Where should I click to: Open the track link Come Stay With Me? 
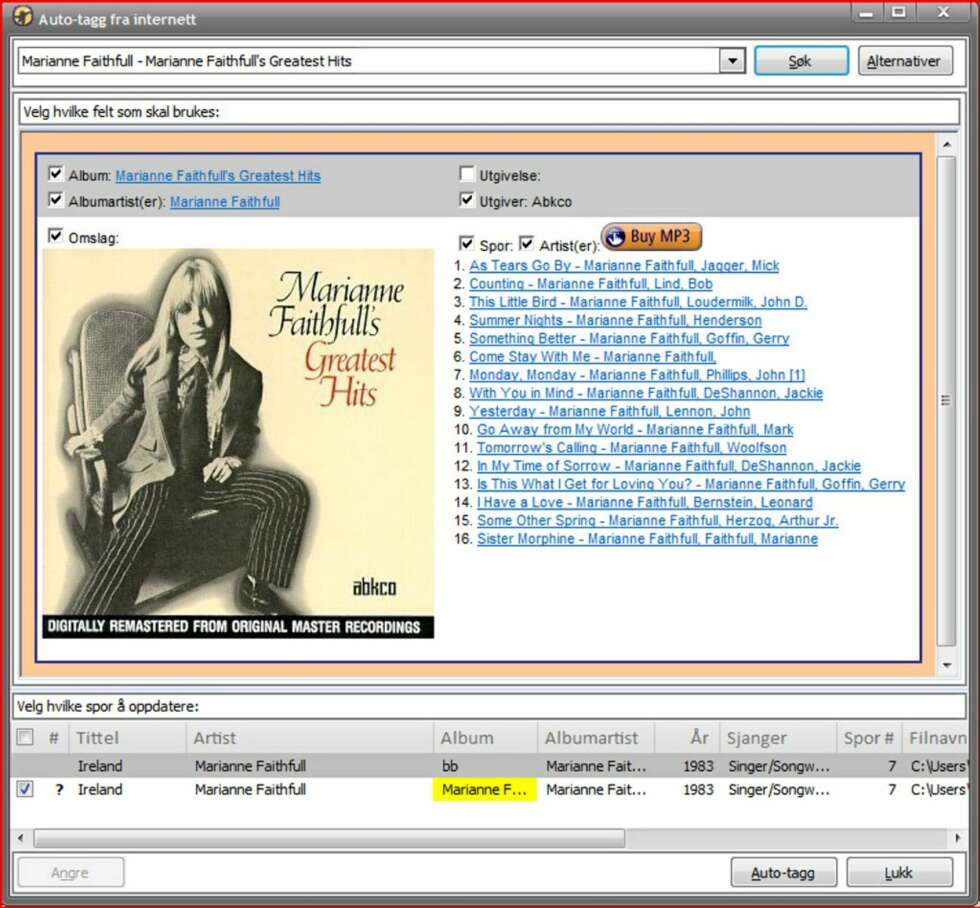click(x=592, y=356)
